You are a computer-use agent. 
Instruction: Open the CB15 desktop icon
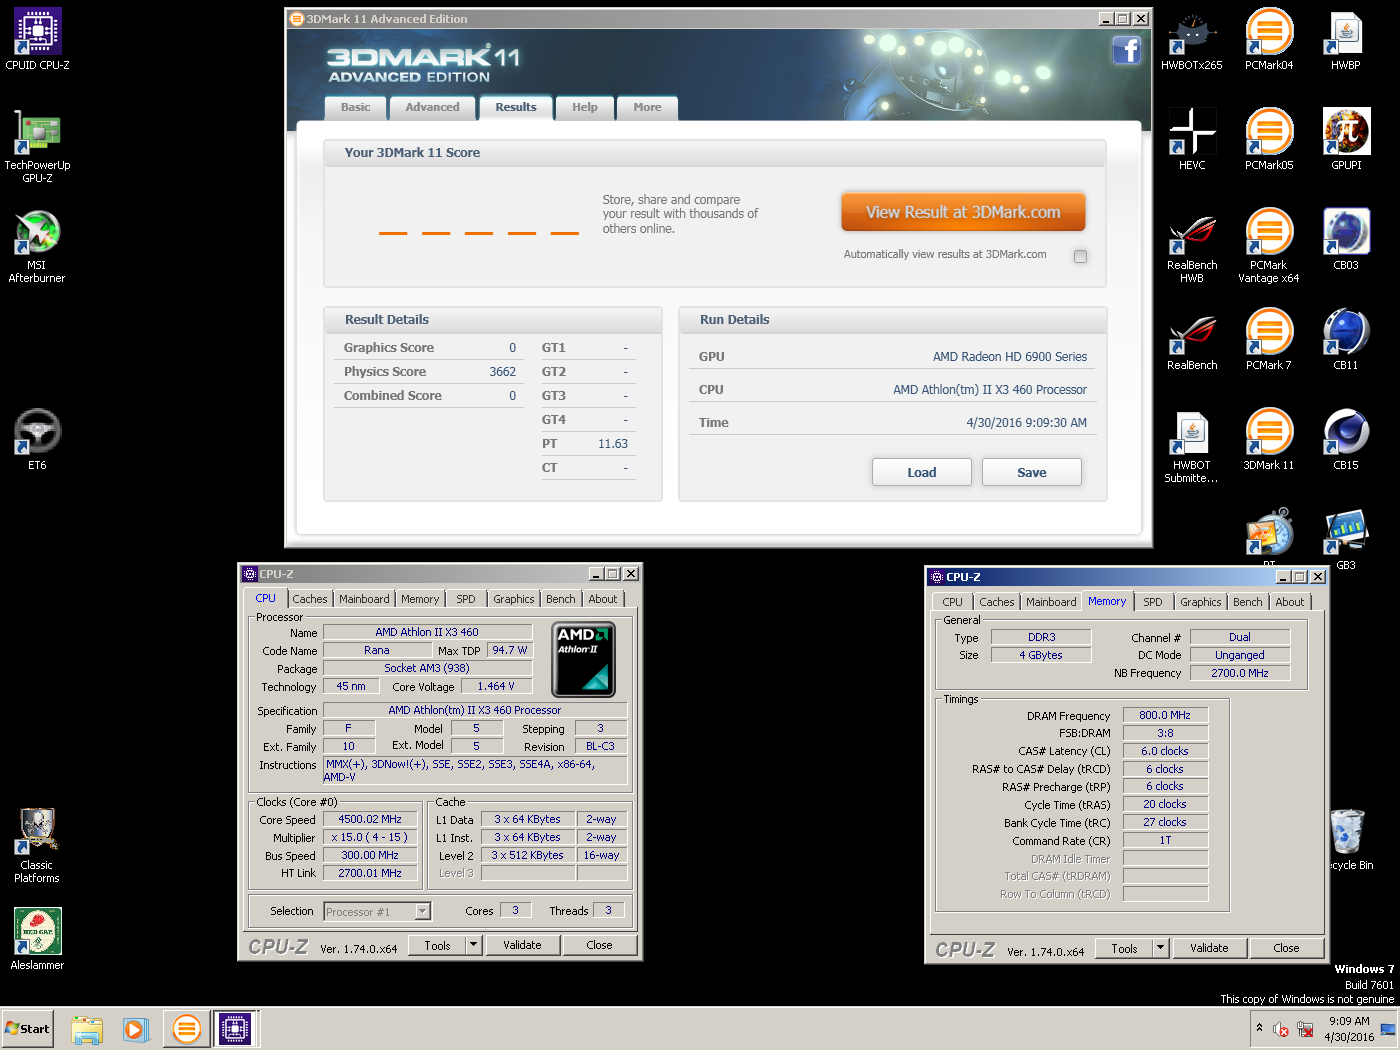[x=1346, y=439]
